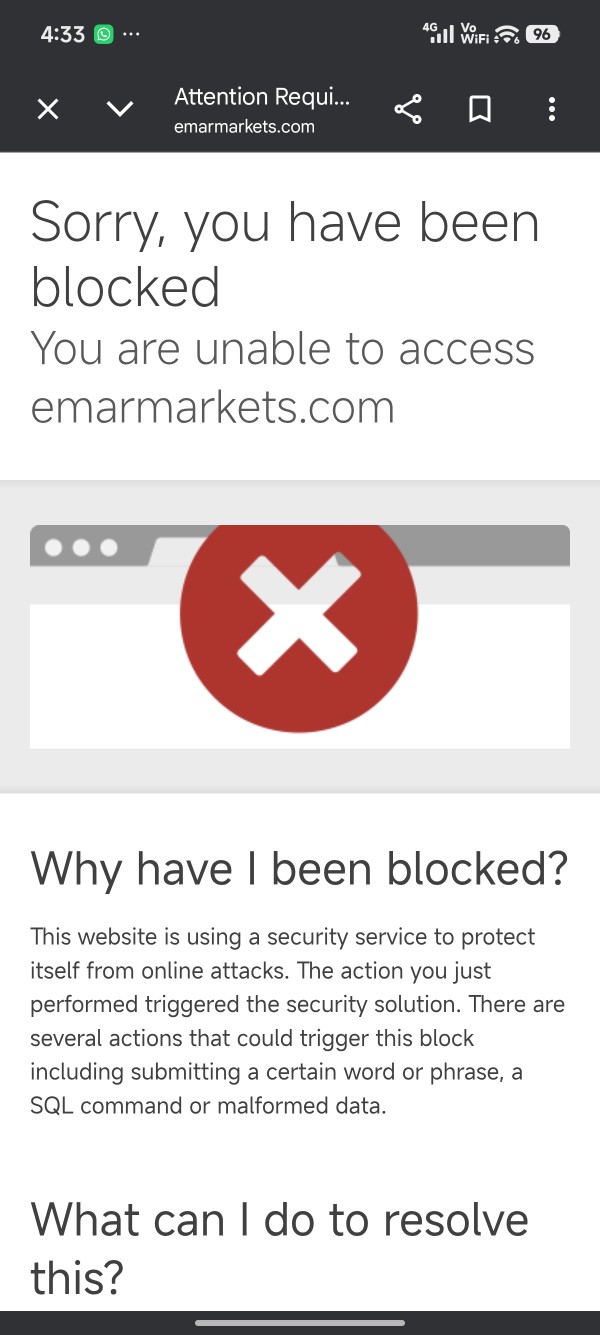Tap the WhatsApp notification icon in status bar
Screen dimensions: 600x1335
tap(103, 34)
